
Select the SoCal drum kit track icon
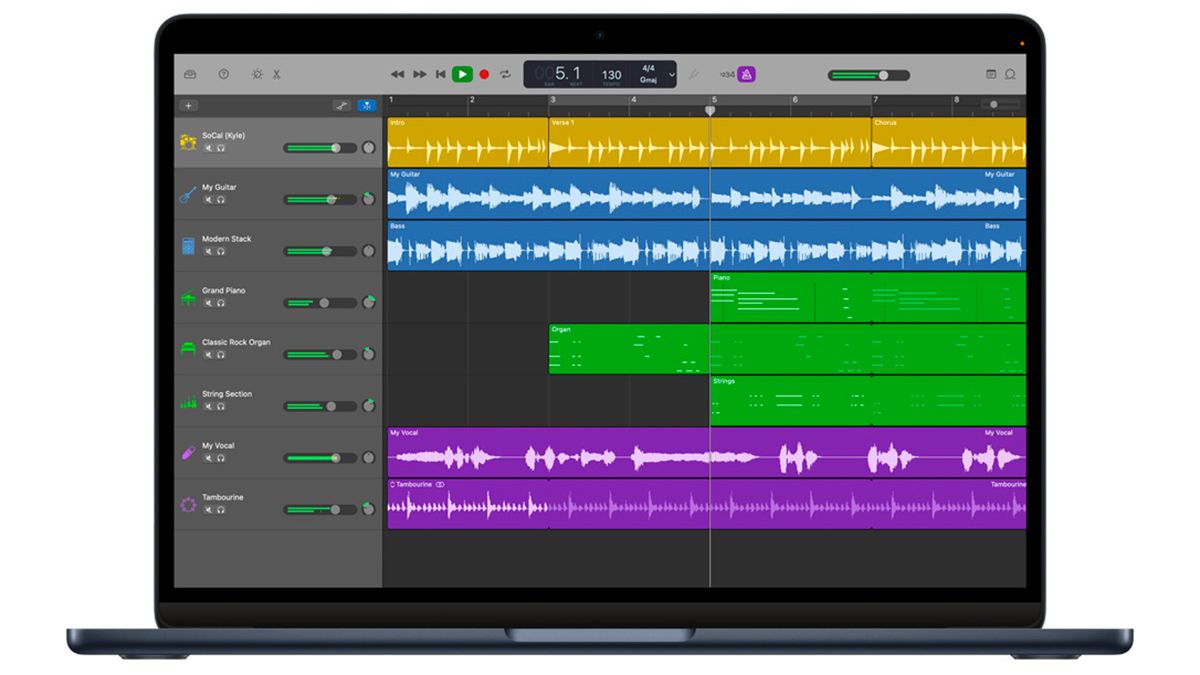click(x=187, y=142)
